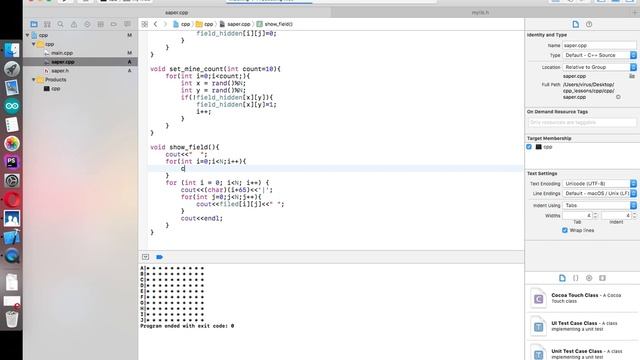Toggle the Wrap lines checkbox
The height and width of the screenshot is (360, 640).
[564, 230]
